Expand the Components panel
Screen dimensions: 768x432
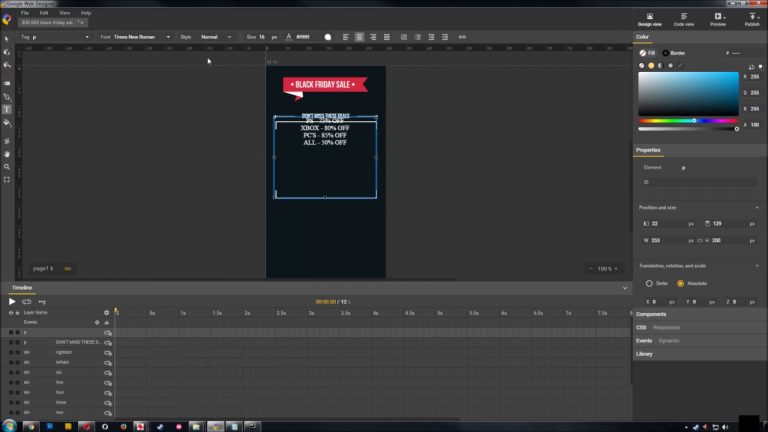[x=651, y=314]
